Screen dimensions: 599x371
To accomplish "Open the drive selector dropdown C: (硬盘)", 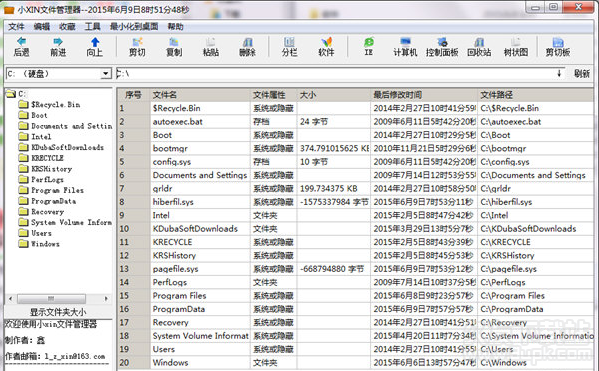I will point(106,73).
